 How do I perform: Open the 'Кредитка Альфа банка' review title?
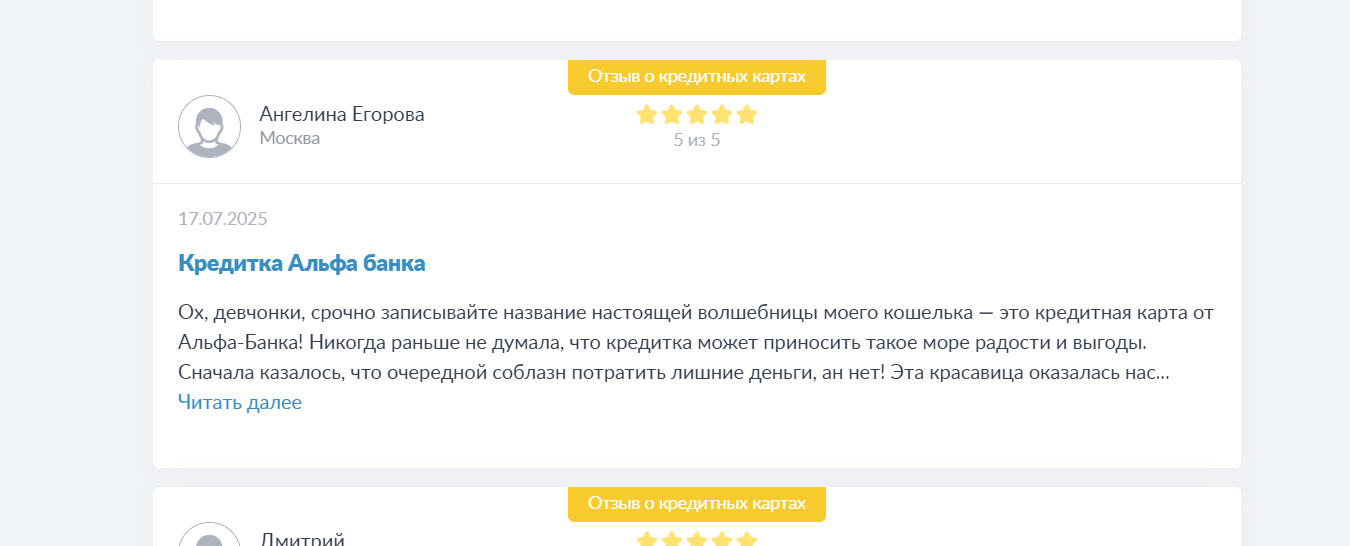(302, 263)
